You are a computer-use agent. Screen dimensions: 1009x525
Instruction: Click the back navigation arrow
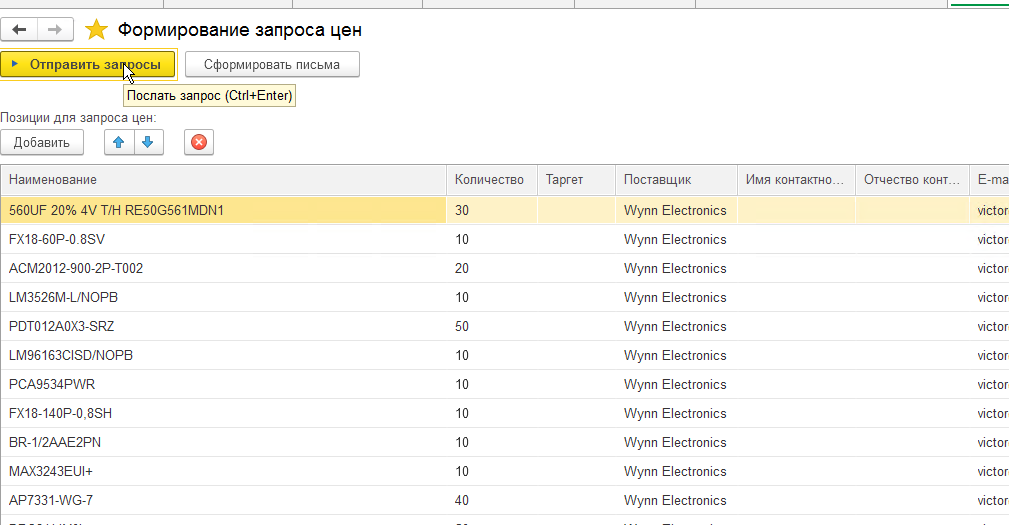pos(19,30)
